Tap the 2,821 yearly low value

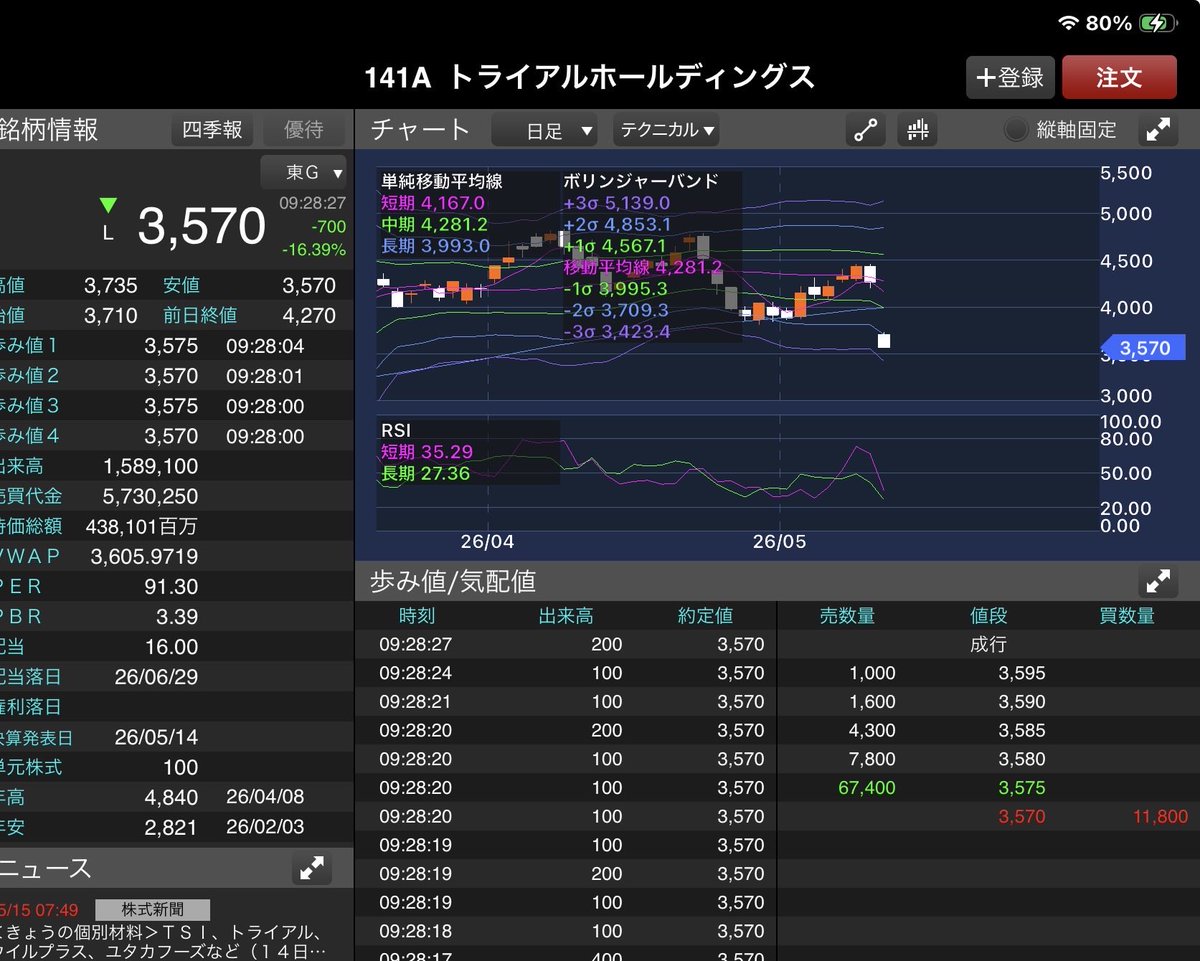tap(171, 828)
